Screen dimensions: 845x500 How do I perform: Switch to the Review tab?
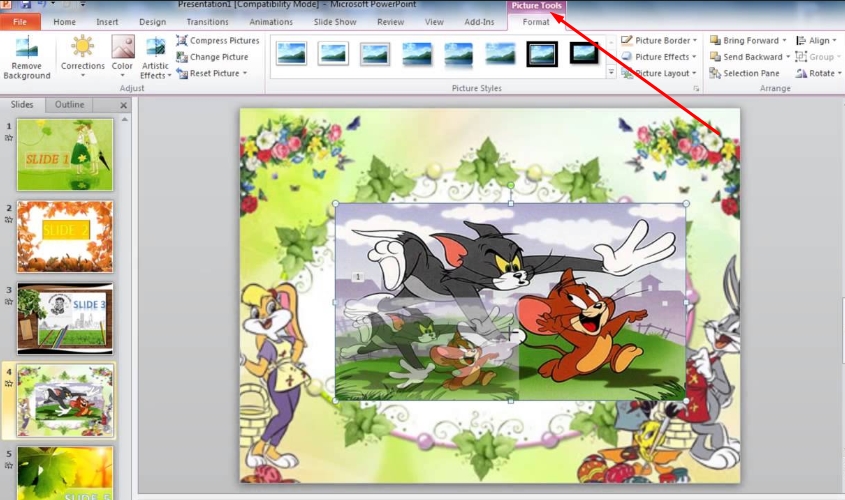[391, 22]
